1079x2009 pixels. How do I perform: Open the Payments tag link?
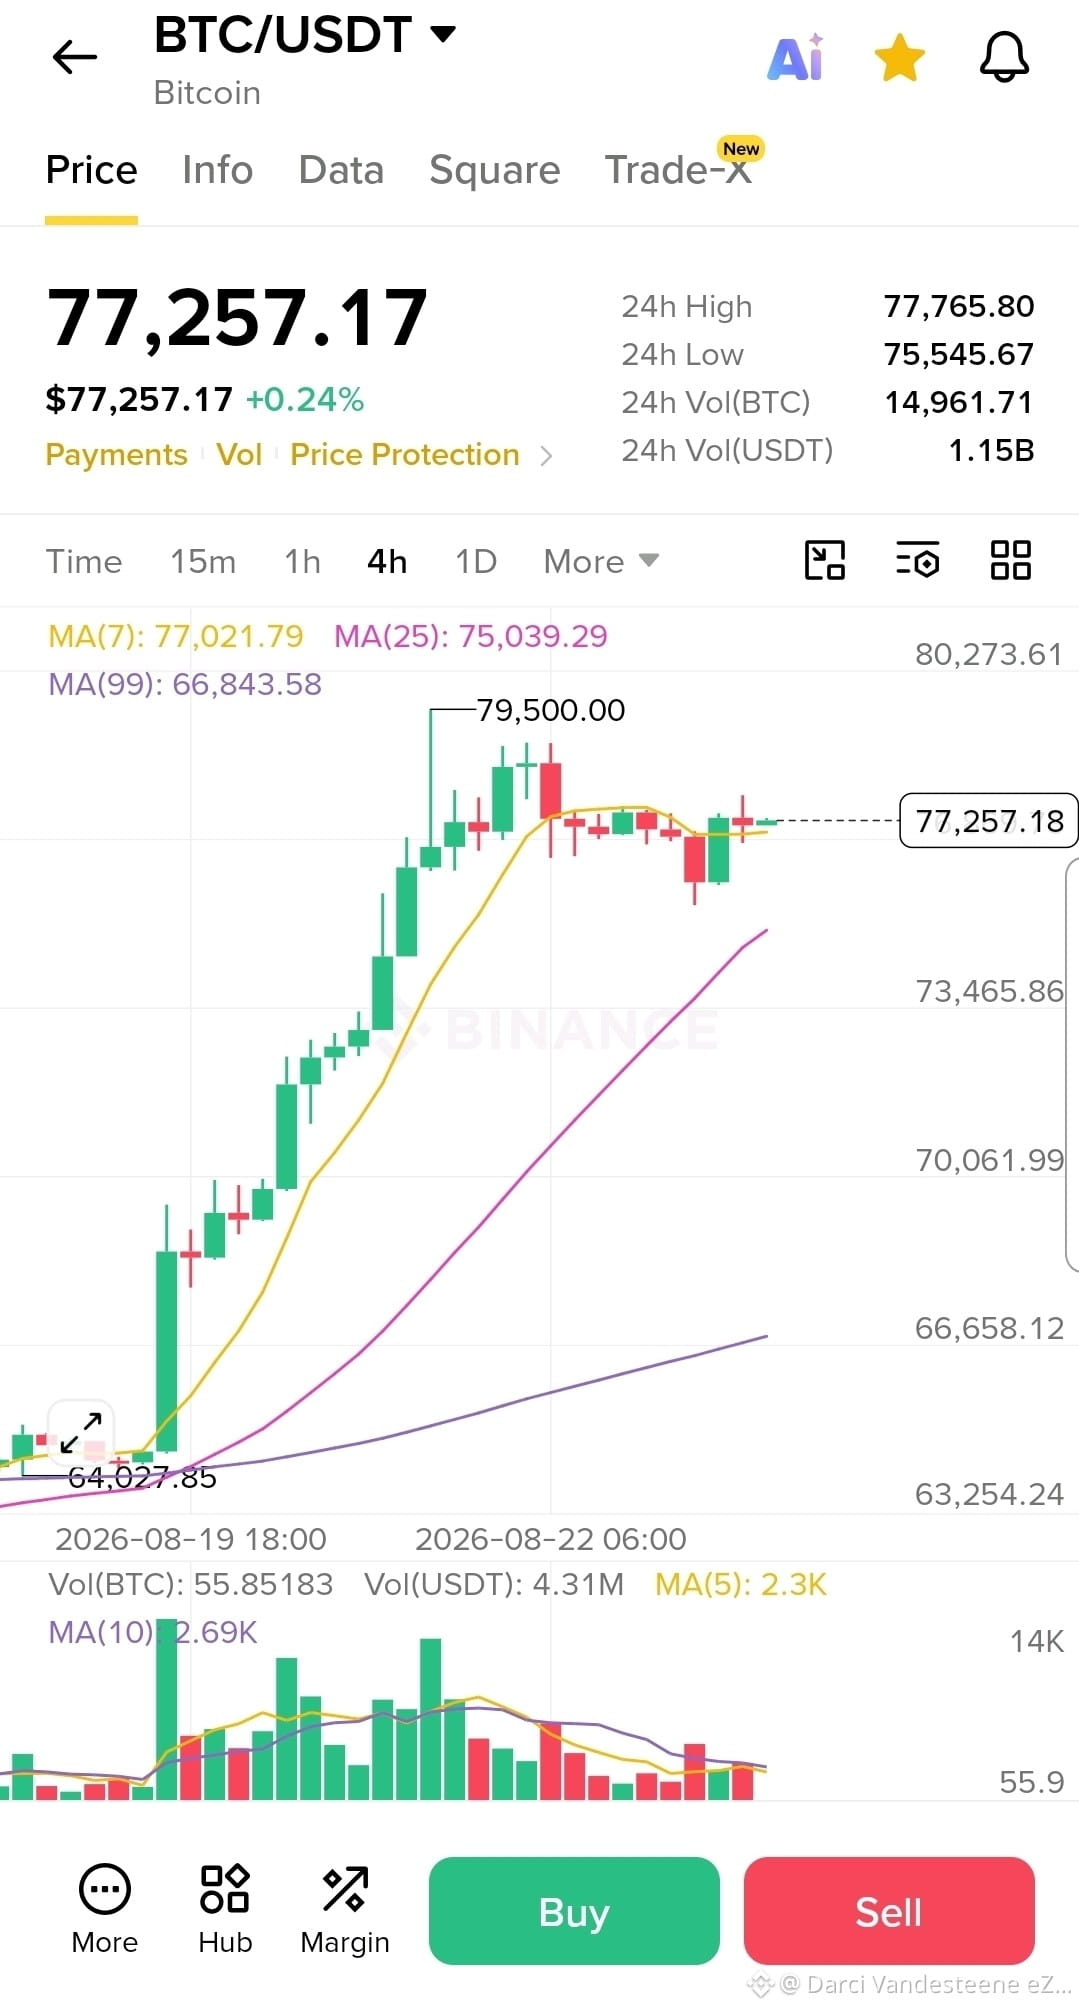tap(116, 455)
